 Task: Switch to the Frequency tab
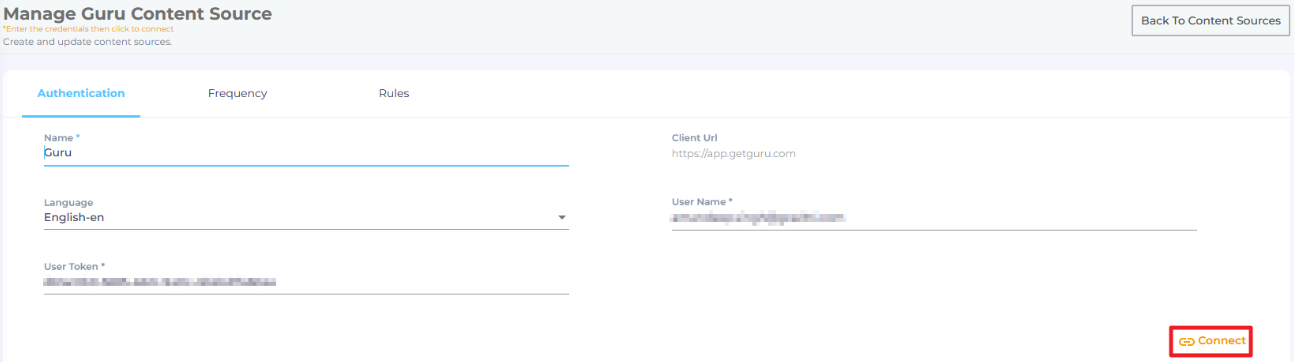tap(237, 94)
